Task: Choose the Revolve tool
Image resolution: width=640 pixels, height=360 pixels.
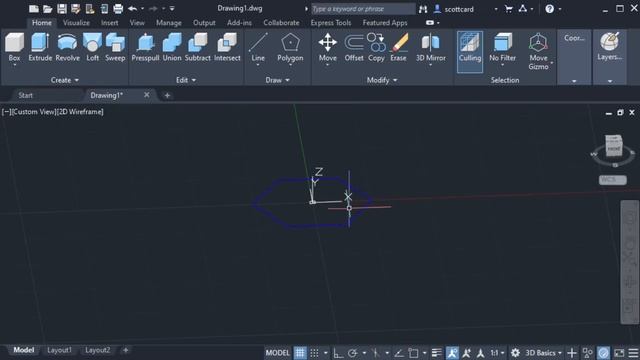Action: click(x=67, y=48)
